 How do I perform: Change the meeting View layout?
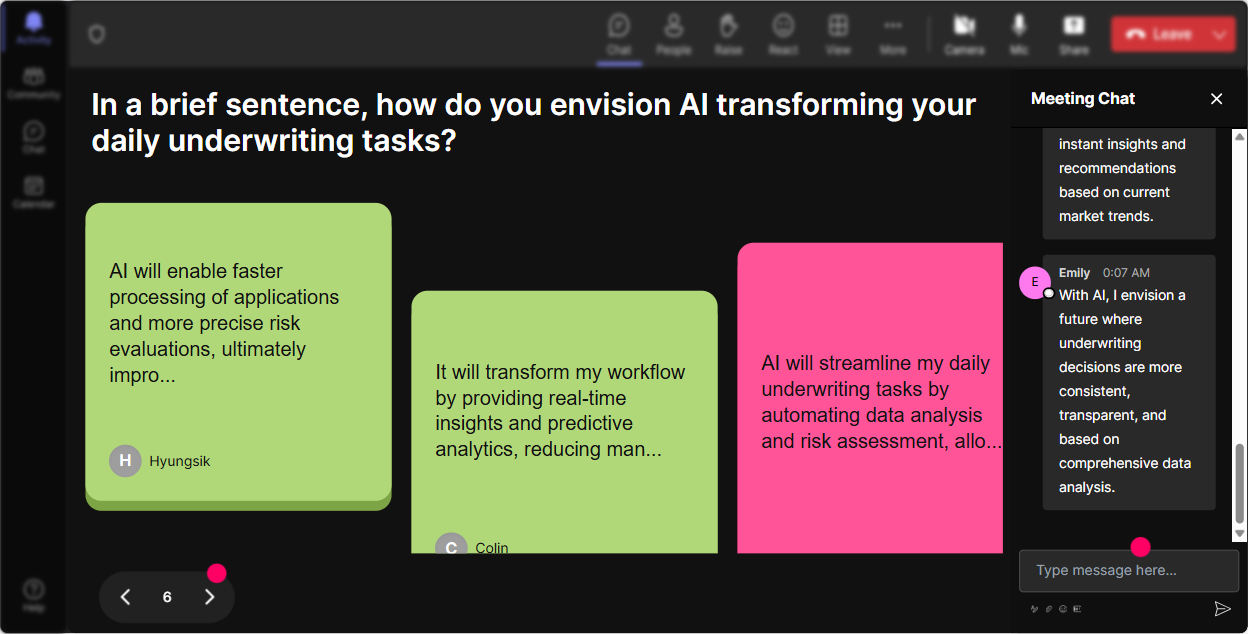point(838,33)
